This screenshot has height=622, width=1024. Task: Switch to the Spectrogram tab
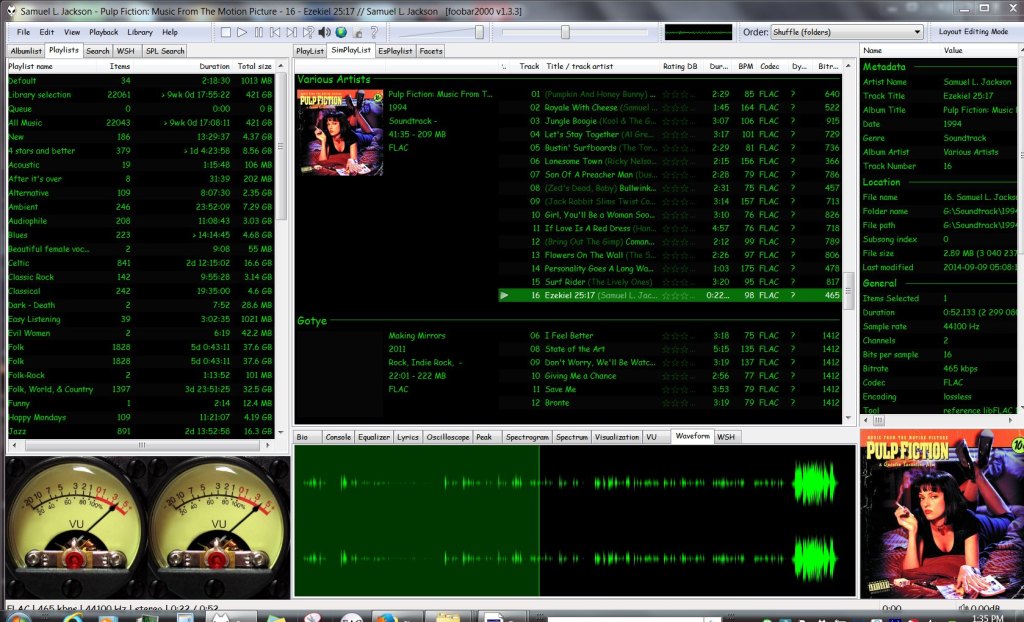[526, 437]
